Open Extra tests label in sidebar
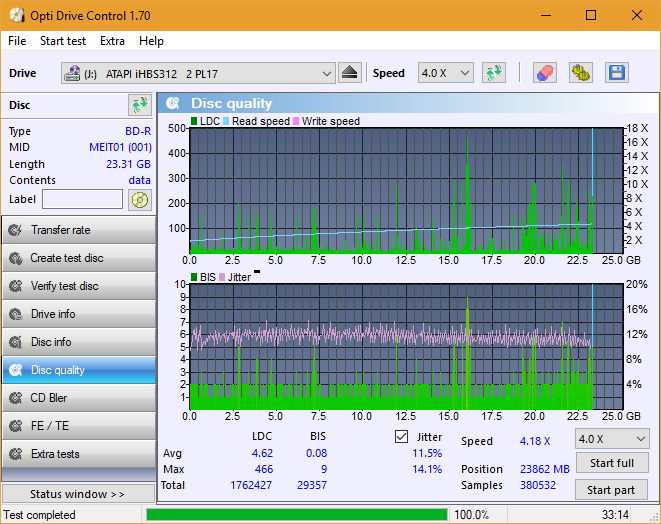The height and width of the screenshot is (524, 661). click(55, 454)
